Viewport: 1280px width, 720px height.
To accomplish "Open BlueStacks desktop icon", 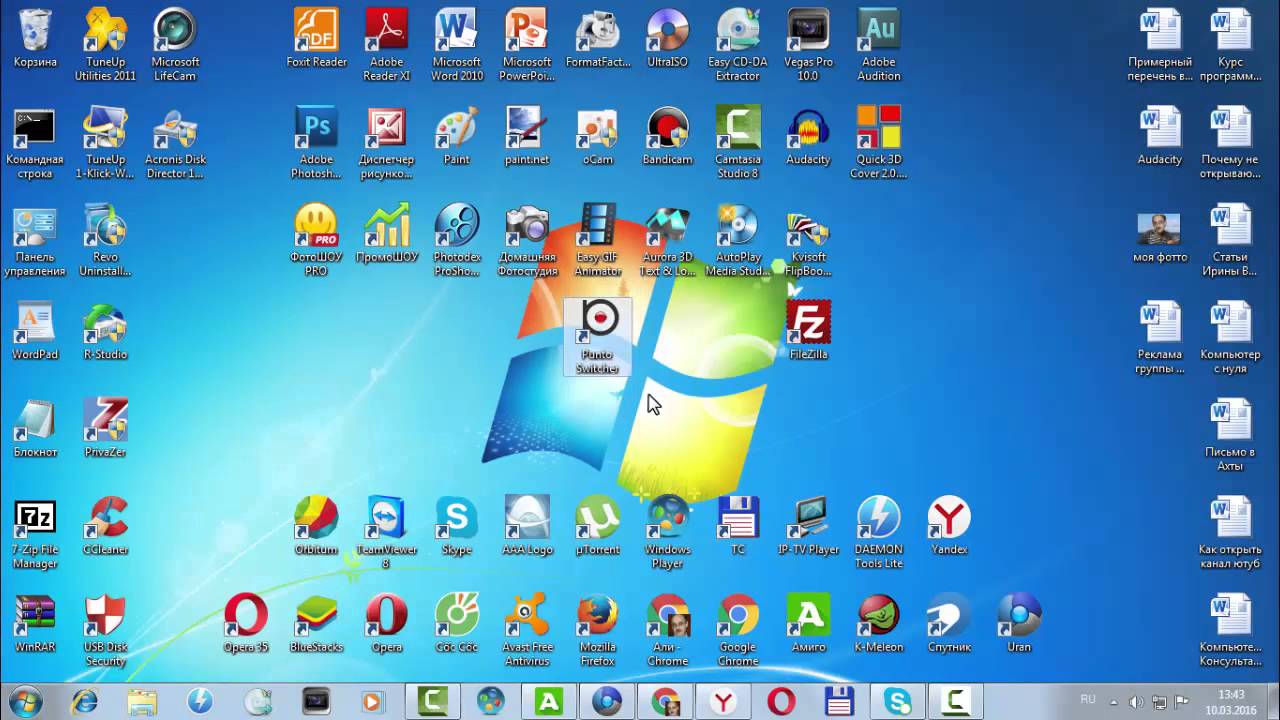I will coord(316,625).
